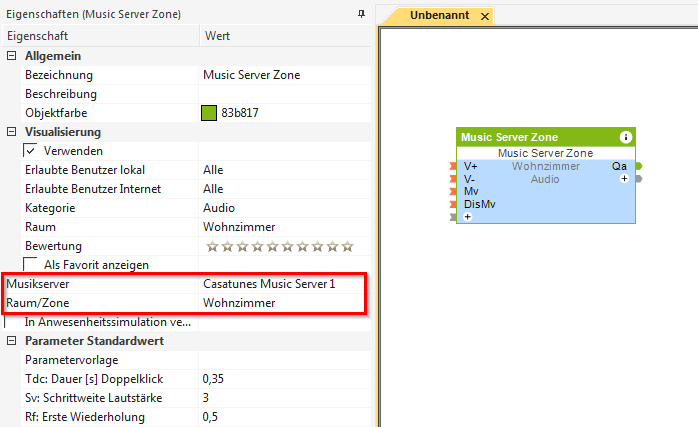Viewport: 698px width, 427px height.
Task: Uncheck the Verwenden checkbox
Action: [x=31, y=150]
